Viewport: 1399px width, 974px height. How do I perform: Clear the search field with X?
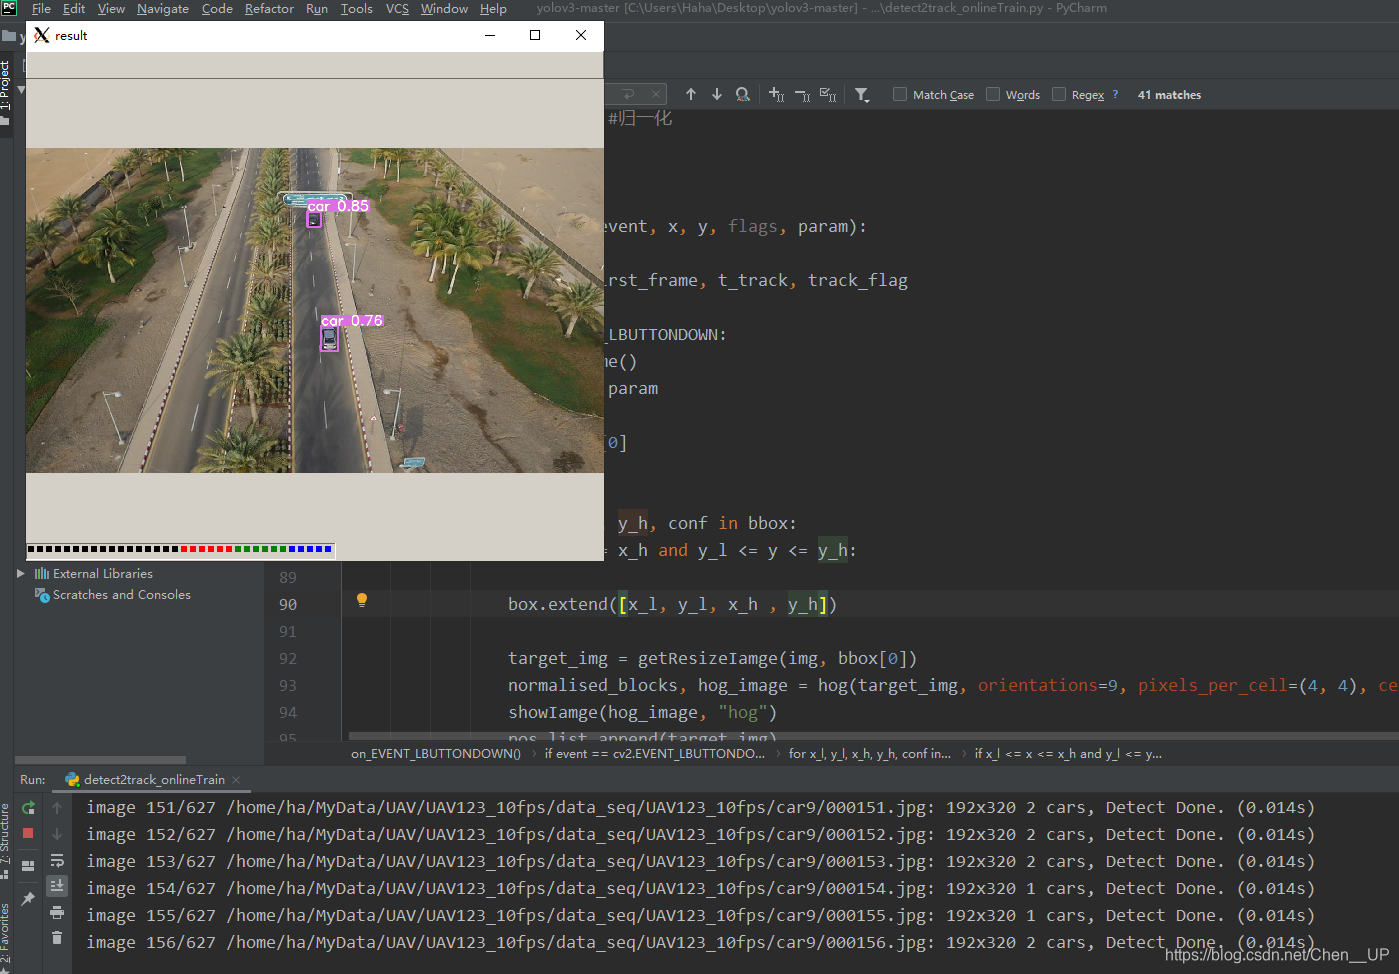click(655, 94)
